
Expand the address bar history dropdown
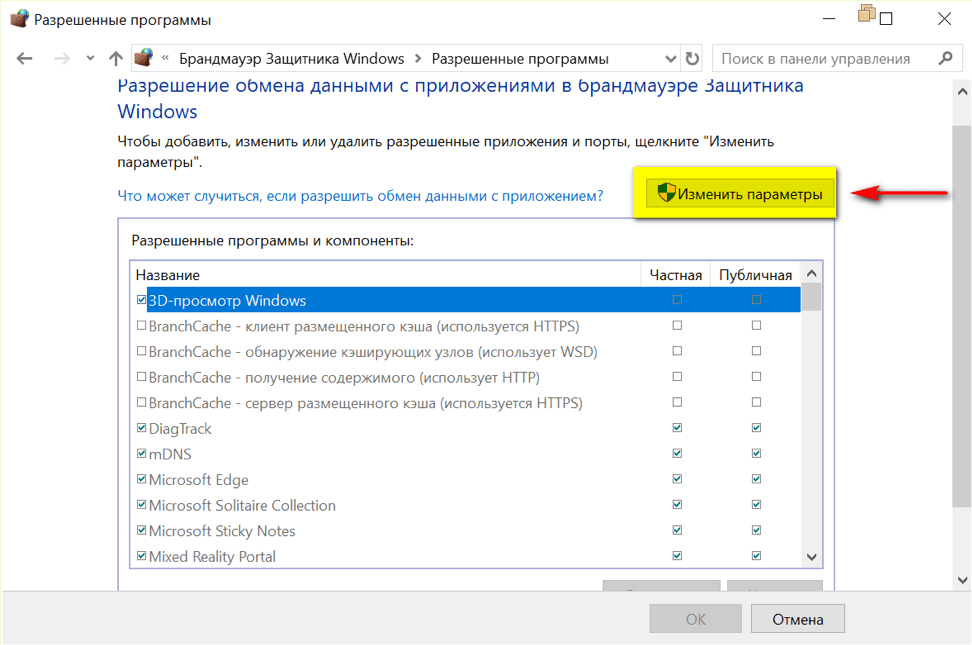pyautogui.click(x=670, y=59)
